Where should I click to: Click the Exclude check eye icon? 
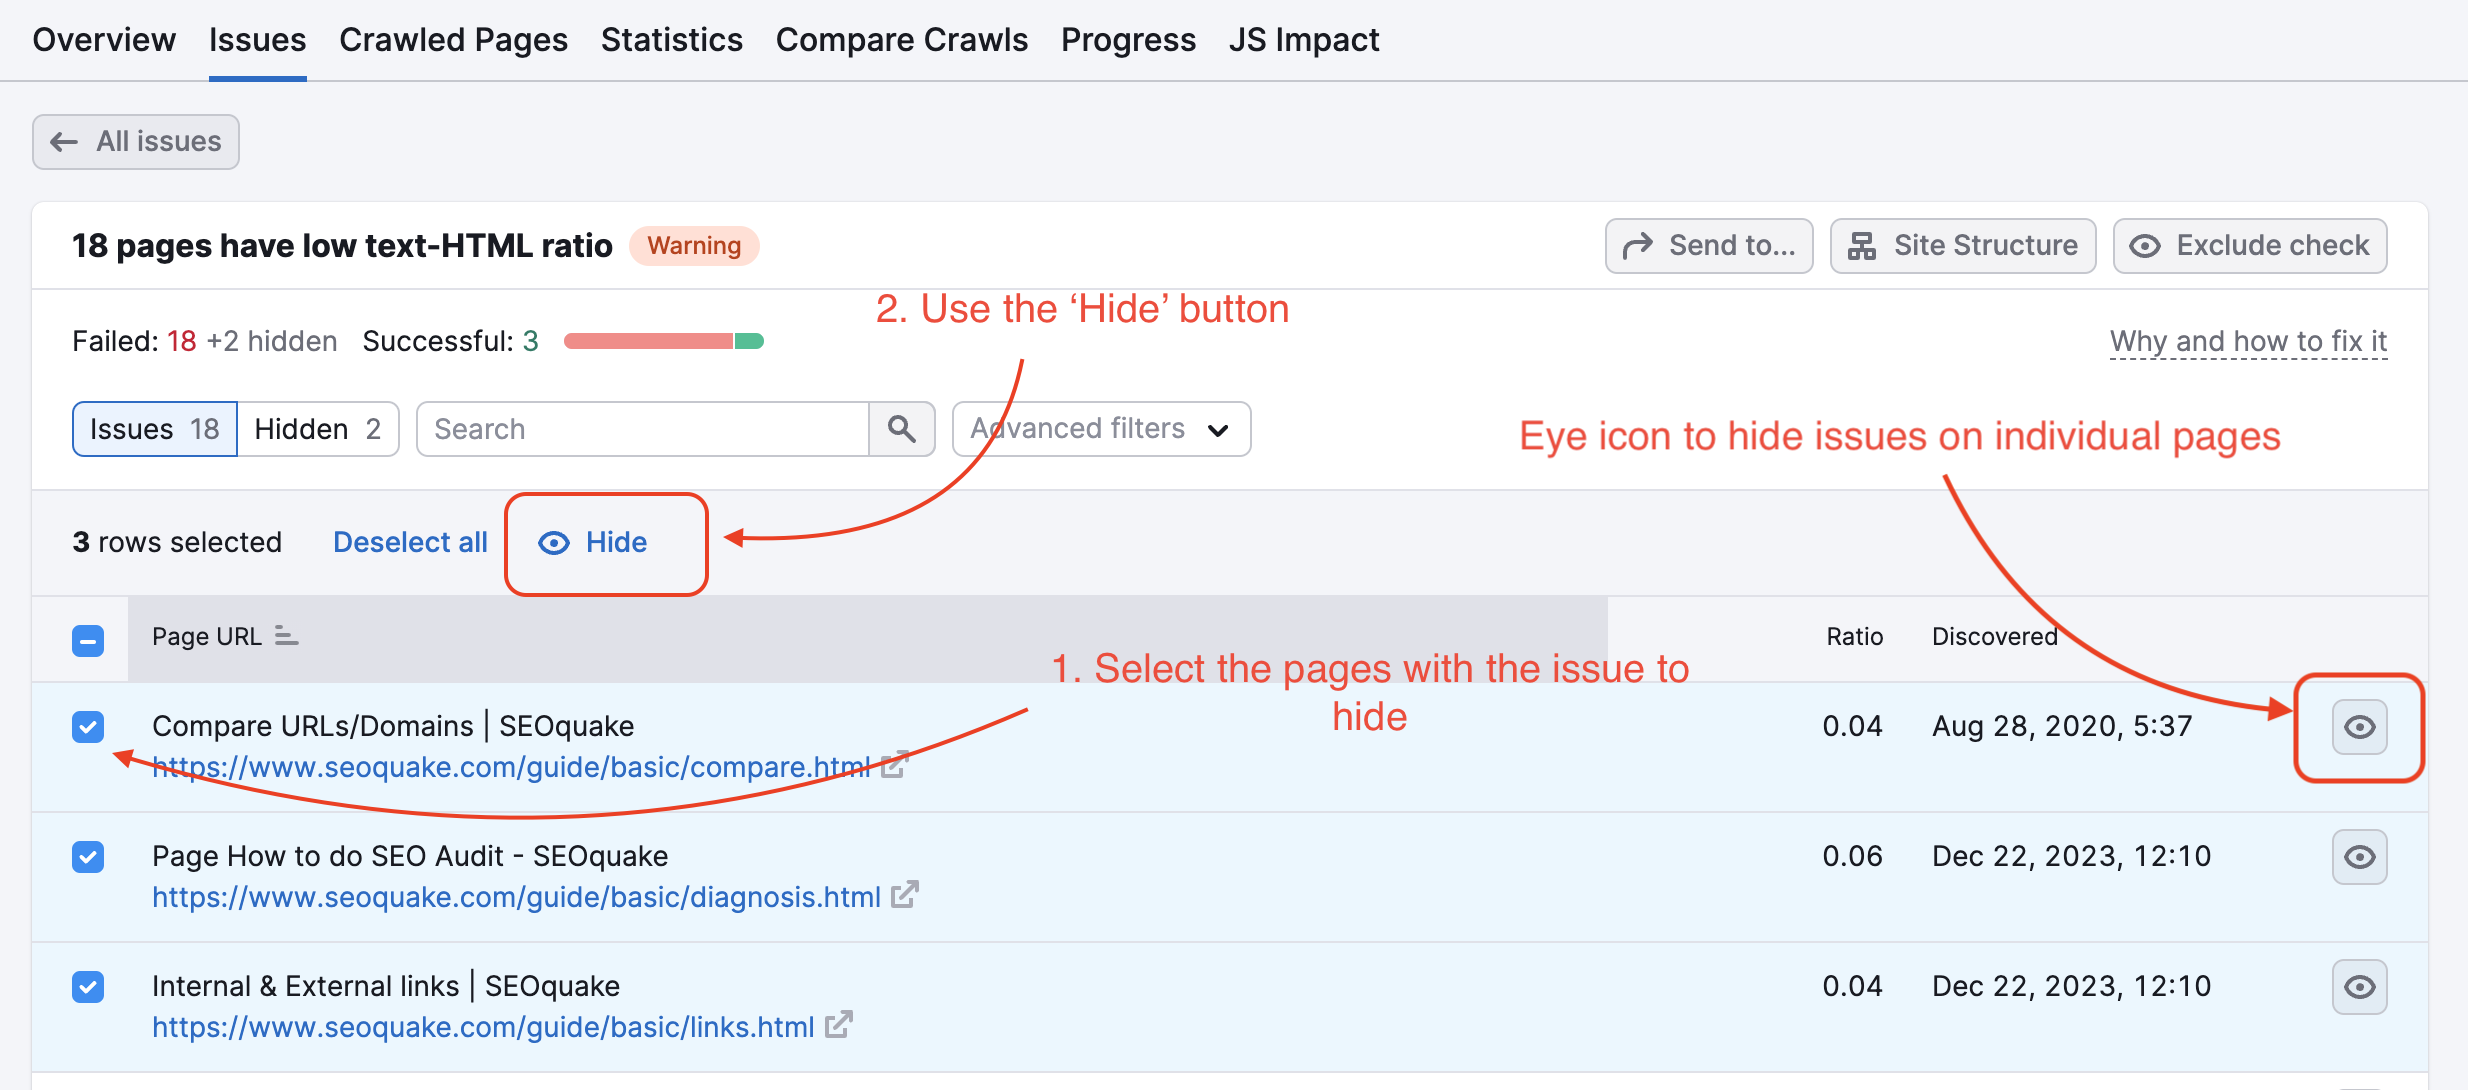[2146, 245]
